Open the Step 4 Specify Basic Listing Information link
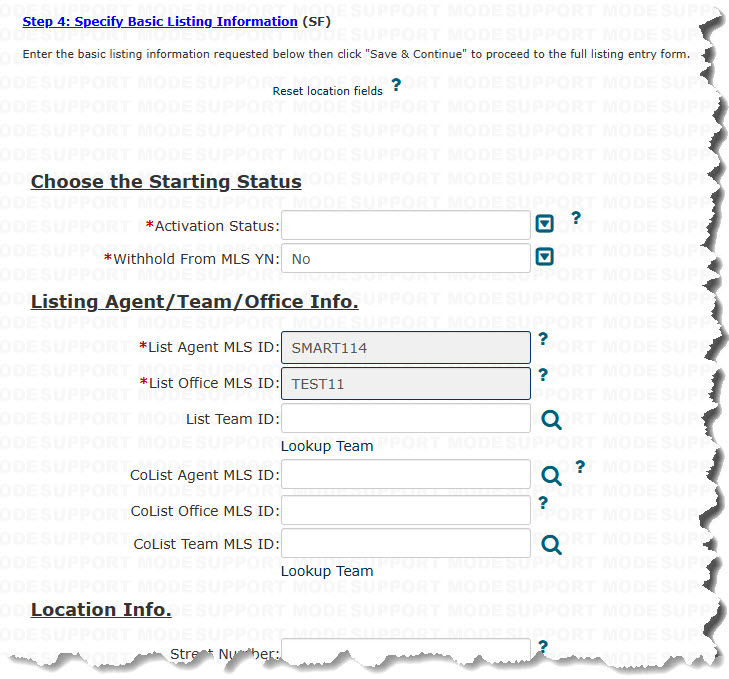The image size is (729, 679). pos(160,22)
